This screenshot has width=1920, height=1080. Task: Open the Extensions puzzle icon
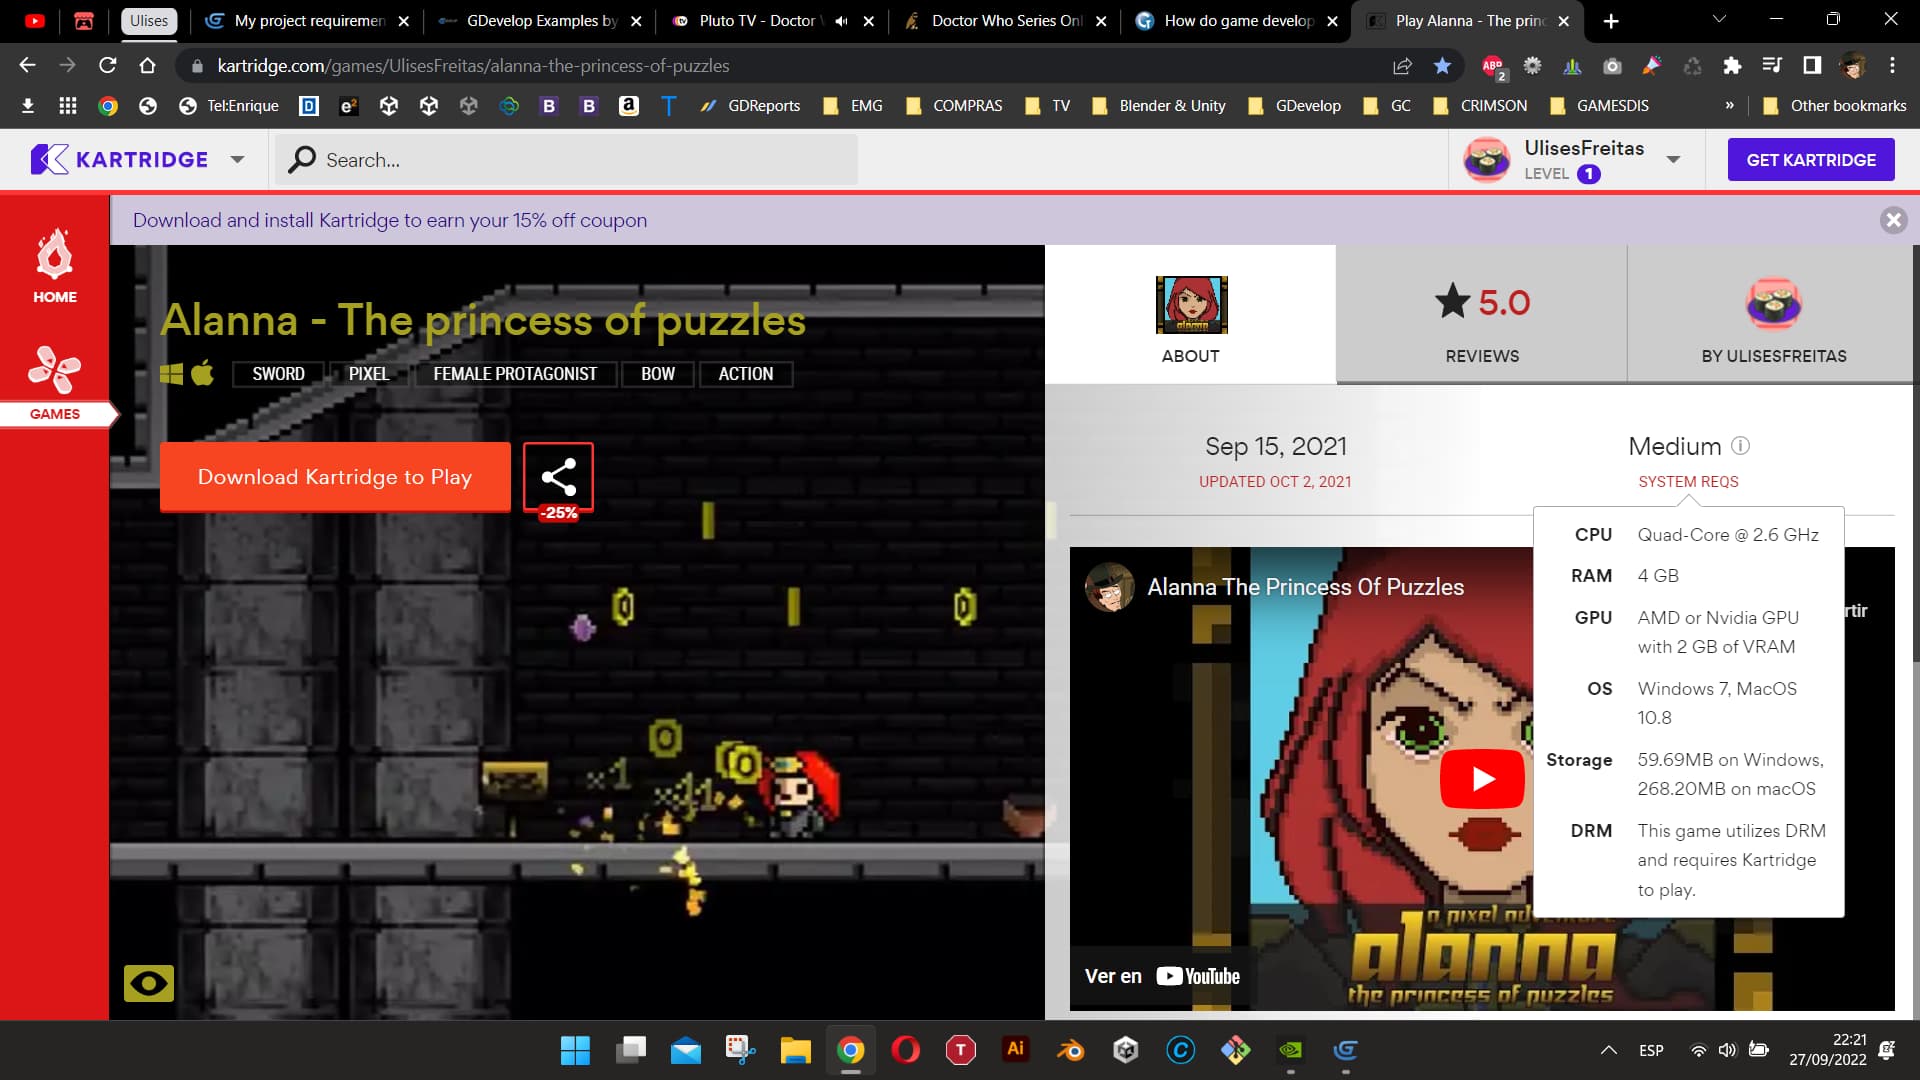[x=1732, y=65]
